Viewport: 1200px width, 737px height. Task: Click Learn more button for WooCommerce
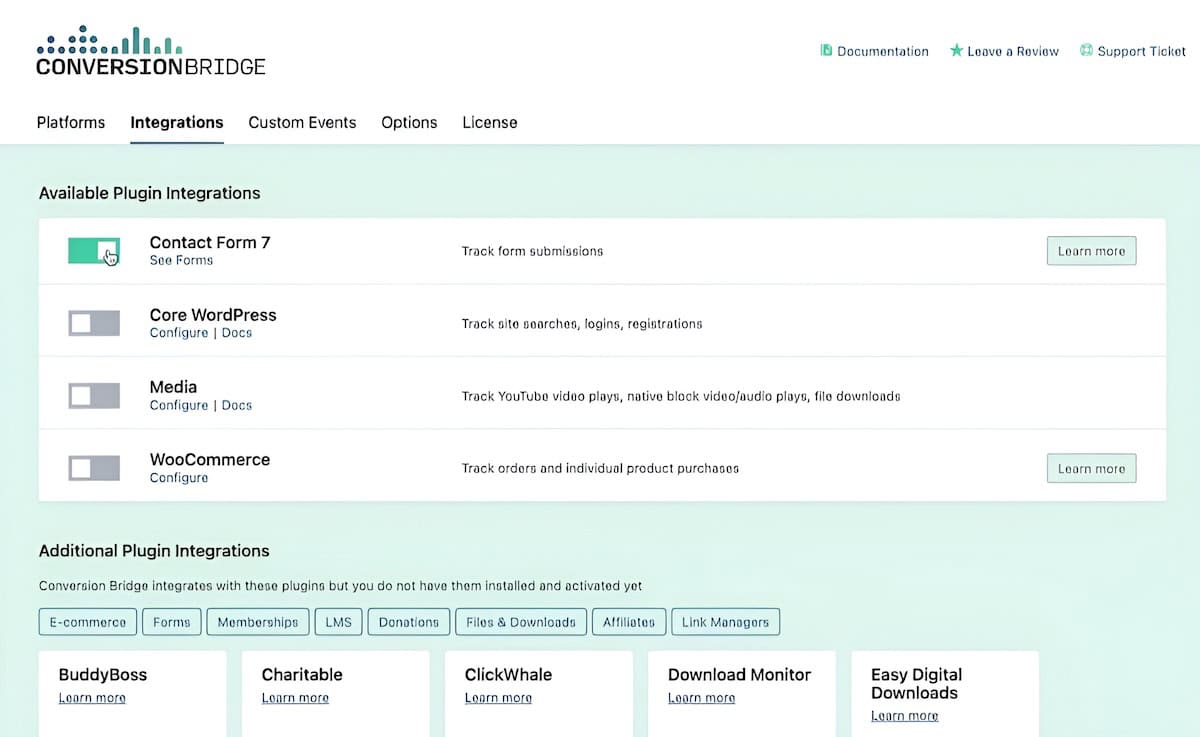(x=1091, y=468)
